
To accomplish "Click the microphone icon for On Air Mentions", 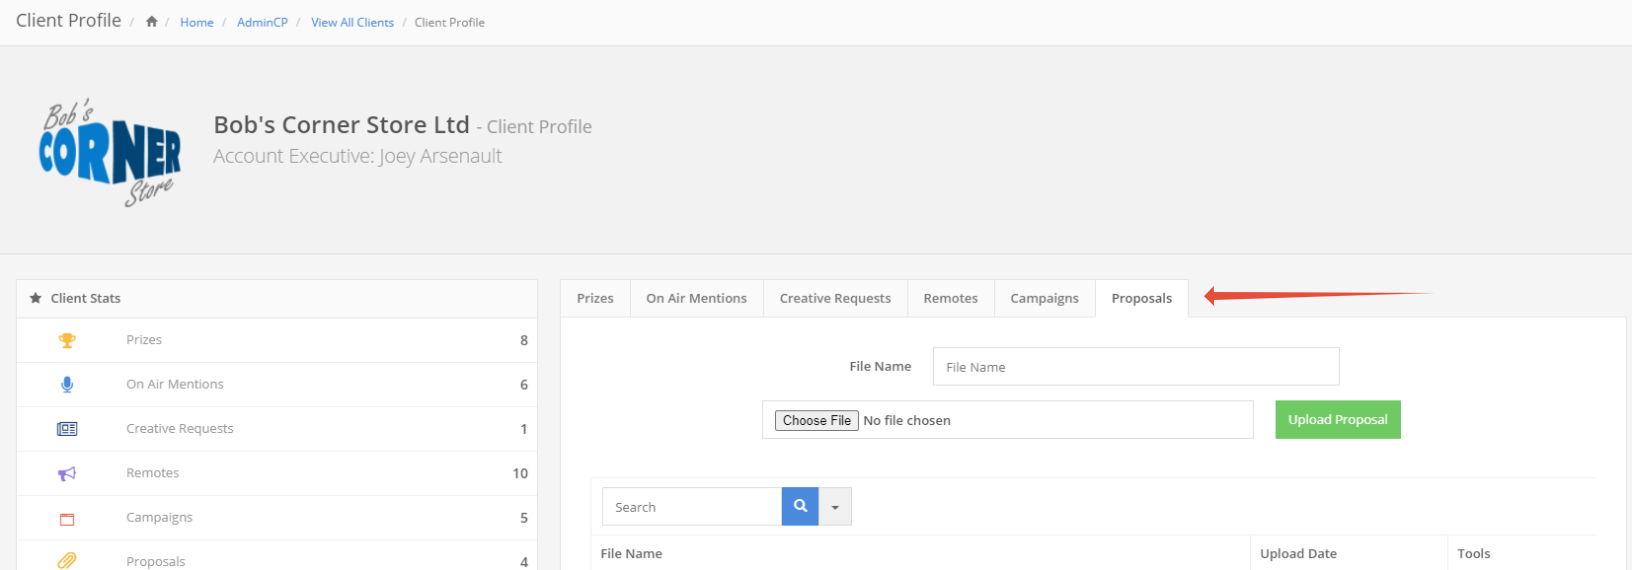I will coord(67,385).
